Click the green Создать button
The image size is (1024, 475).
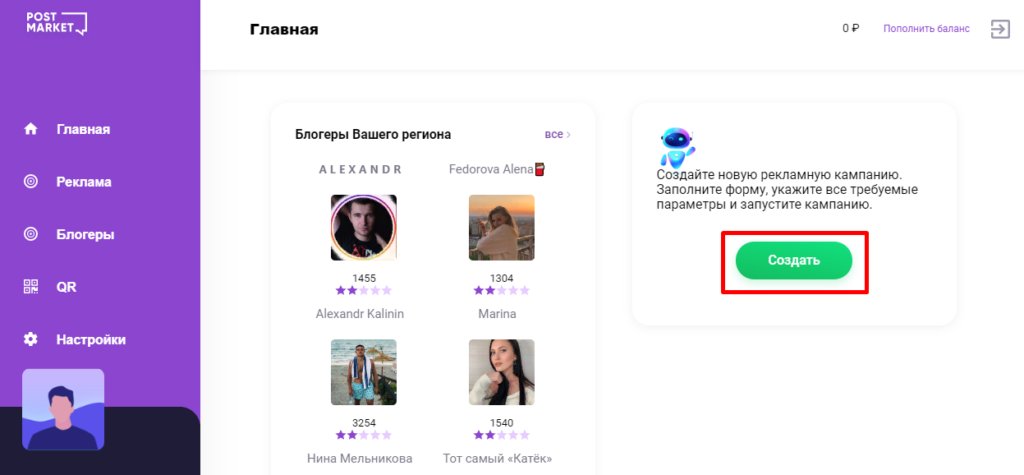pyautogui.click(x=793, y=261)
